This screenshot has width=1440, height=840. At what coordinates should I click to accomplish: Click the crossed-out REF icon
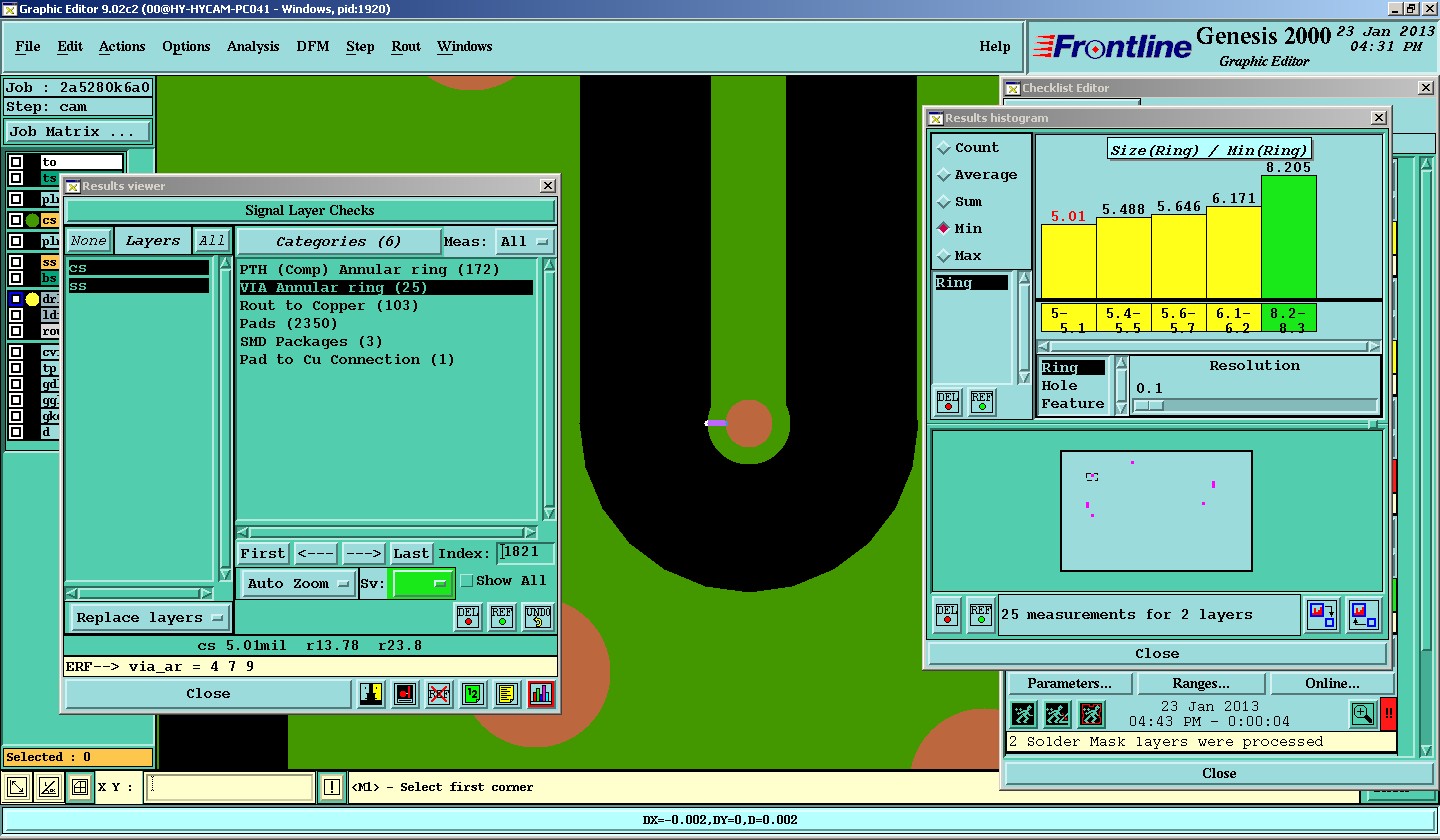pyautogui.click(x=439, y=694)
